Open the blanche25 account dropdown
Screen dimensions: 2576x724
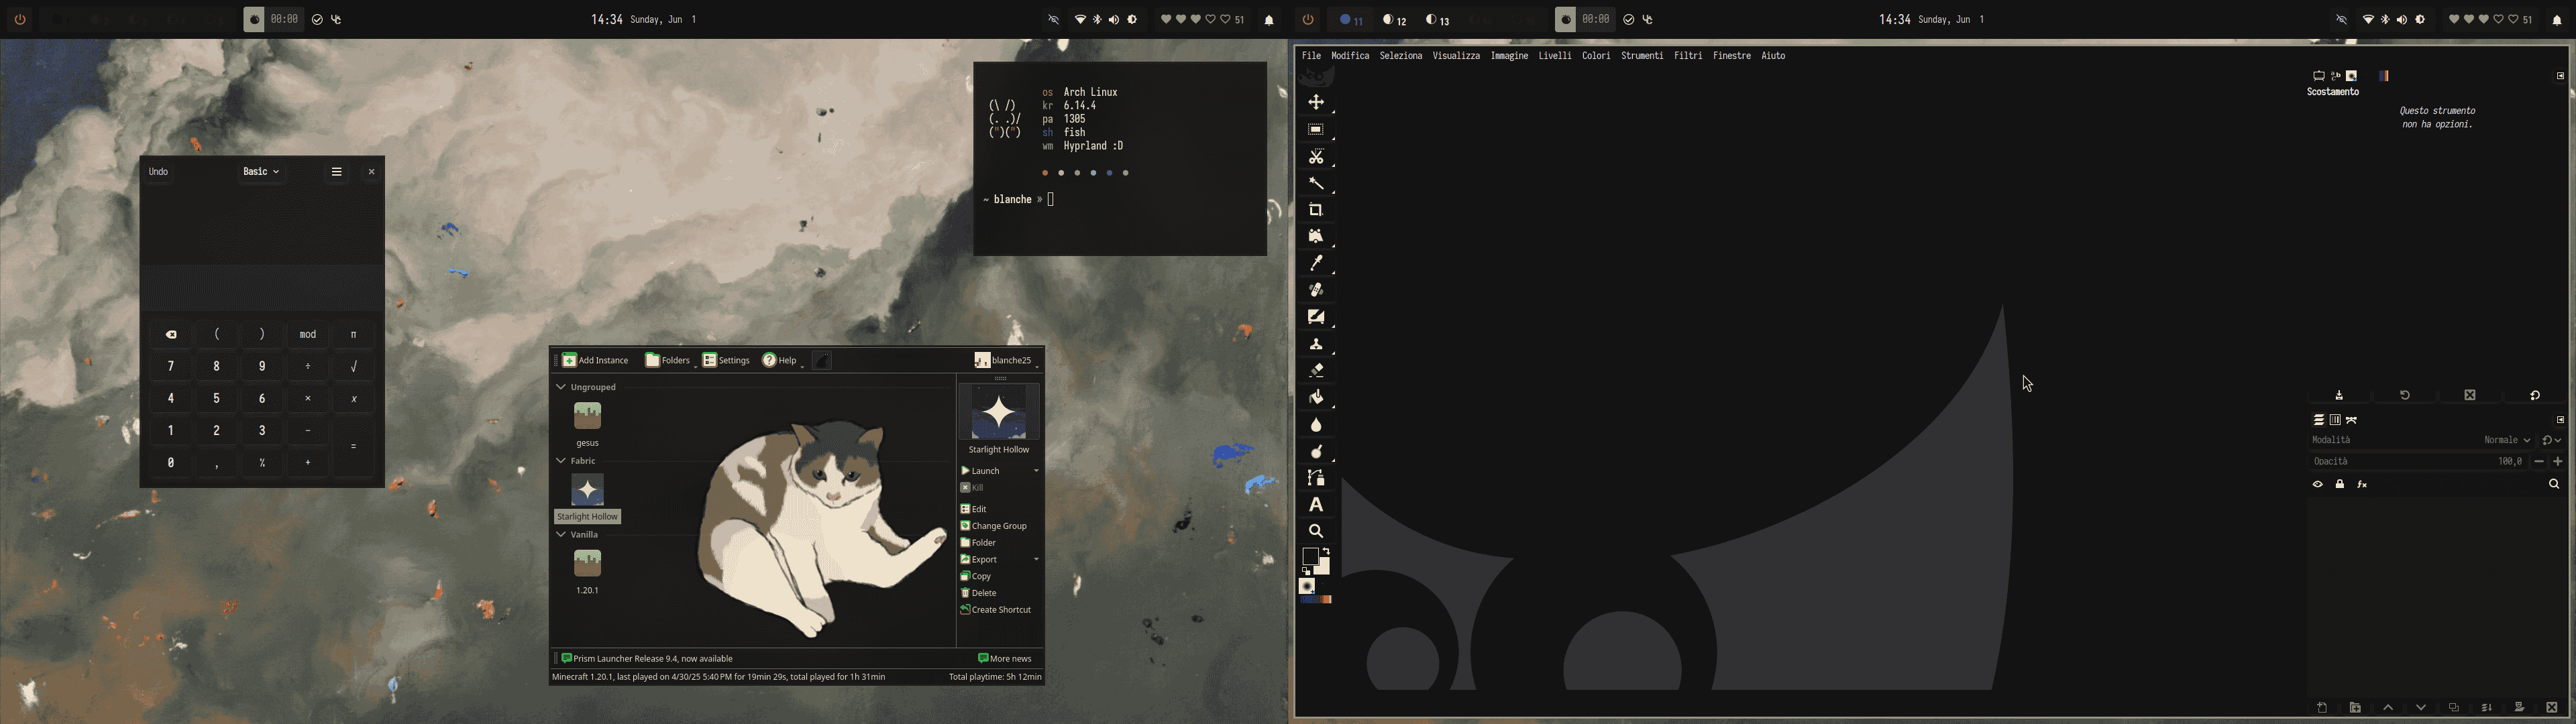pos(1006,361)
